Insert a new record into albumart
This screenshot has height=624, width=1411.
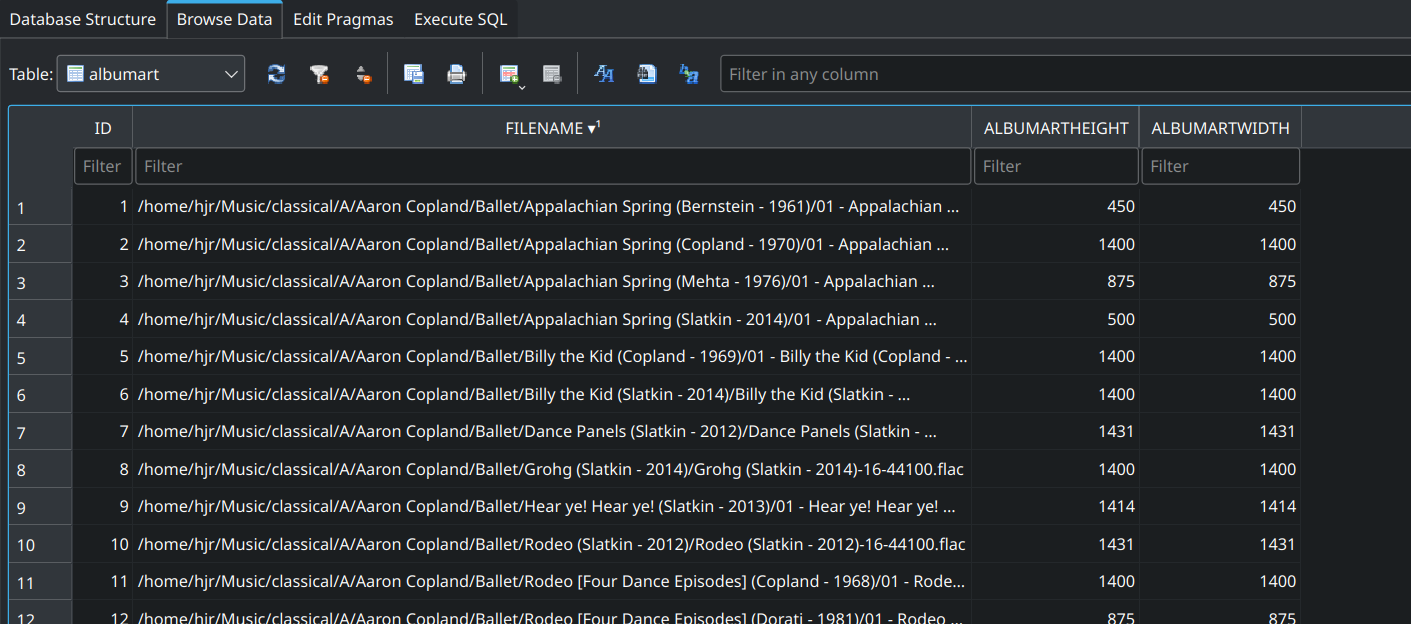coord(508,71)
